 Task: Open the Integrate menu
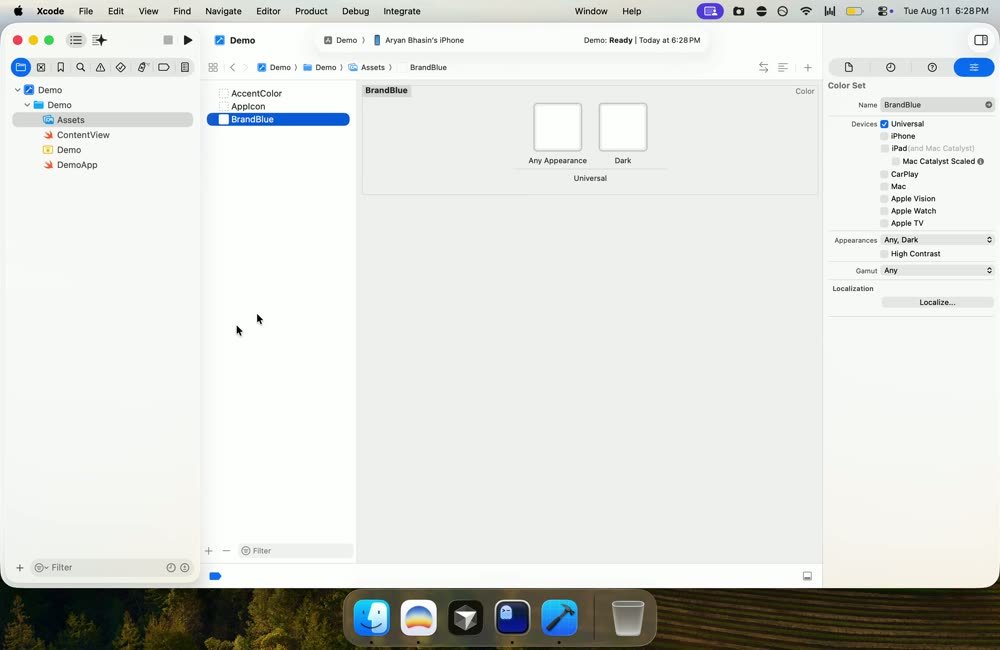coord(402,11)
